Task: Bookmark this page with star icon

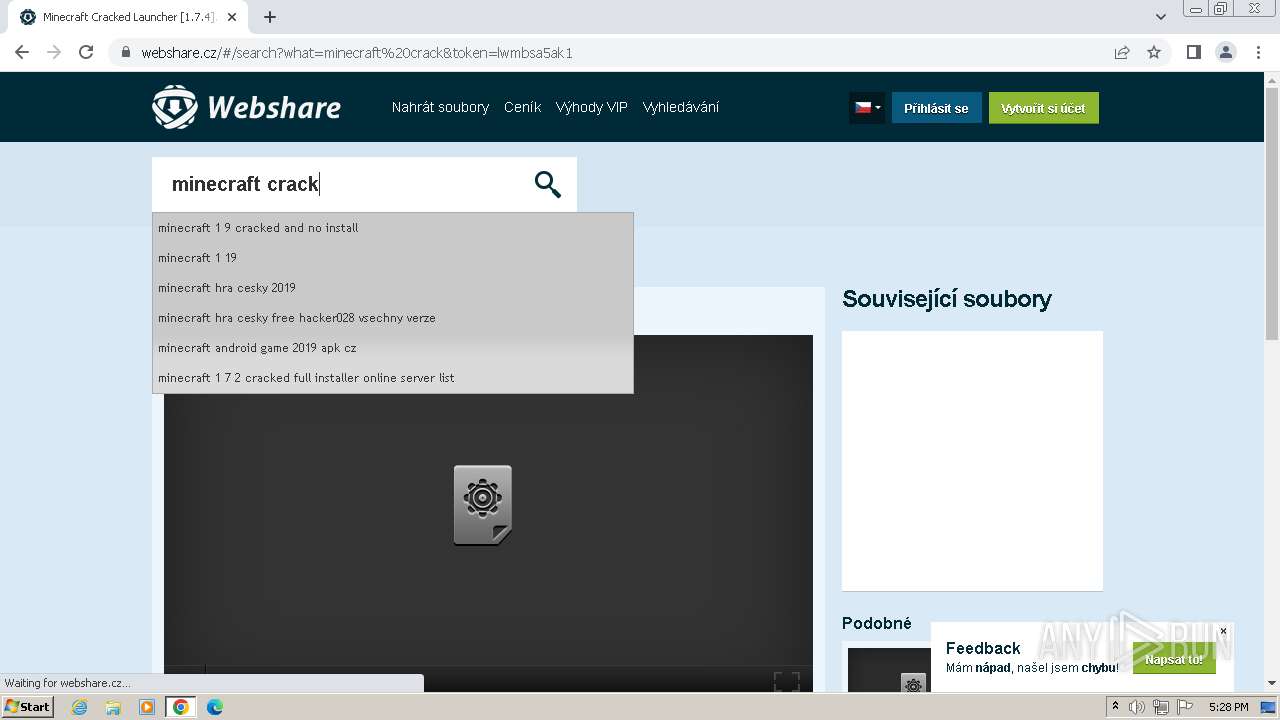Action: pos(1154,52)
